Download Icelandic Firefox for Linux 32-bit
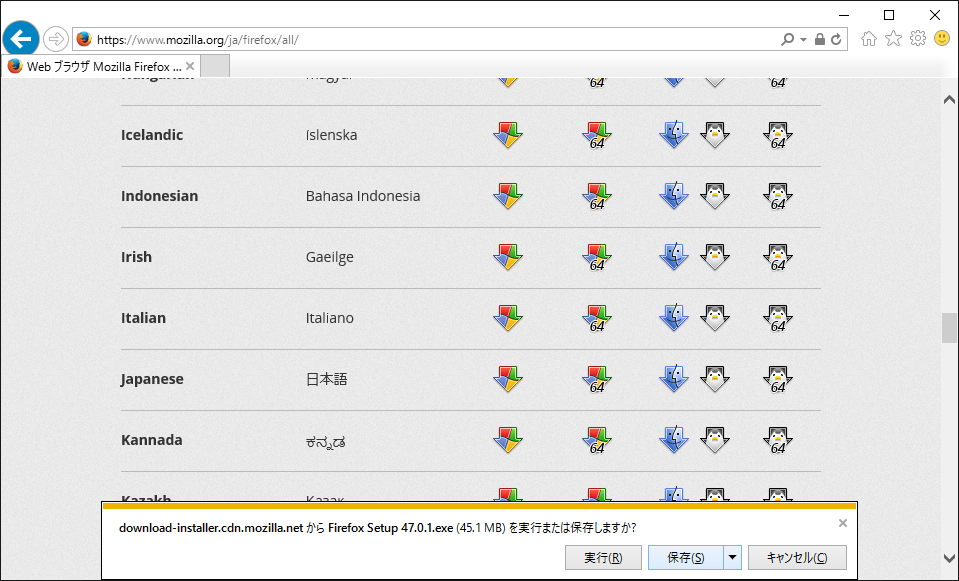The width and height of the screenshot is (959, 581). tap(714, 135)
